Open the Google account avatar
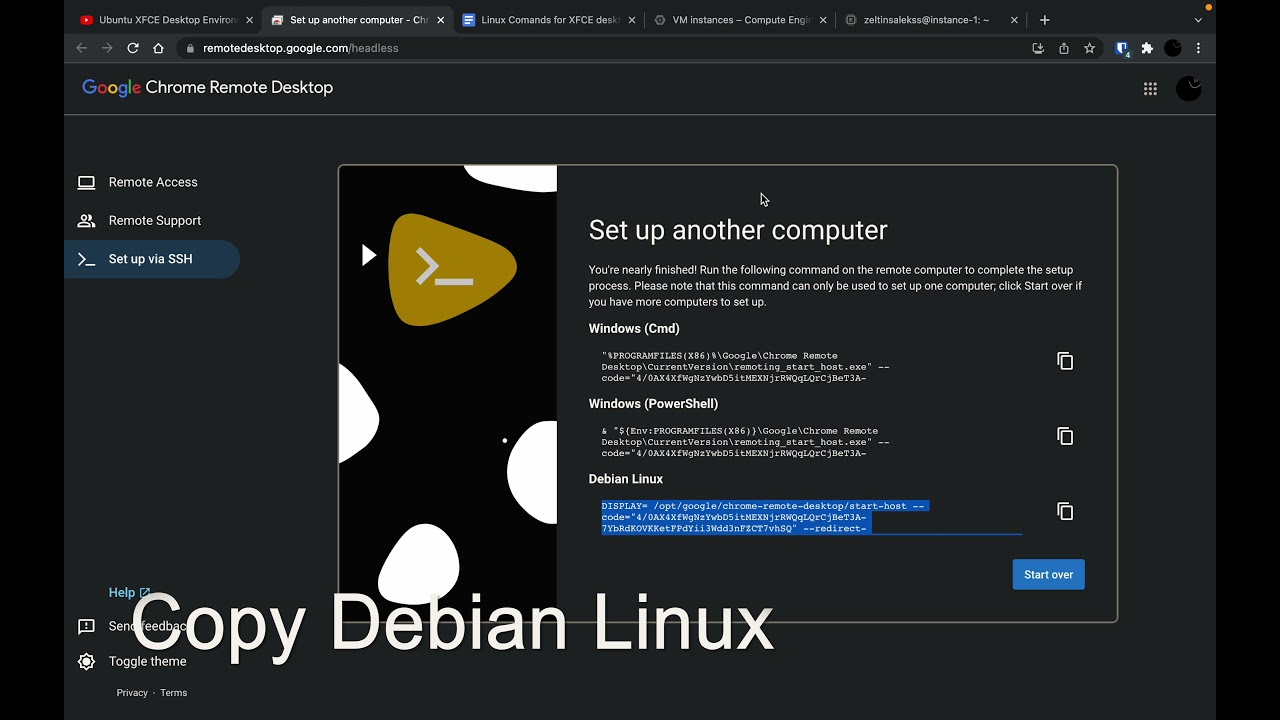Screen dimensions: 1280x720 tap(1188, 89)
